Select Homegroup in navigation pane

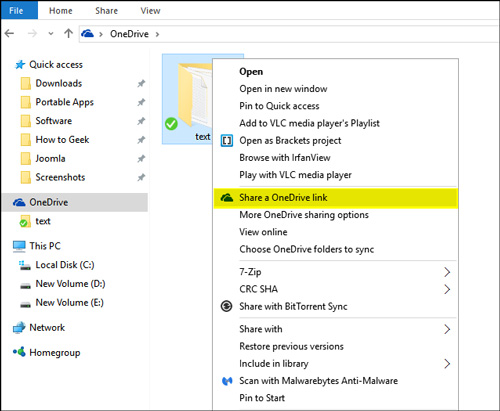tap(55, 353)
